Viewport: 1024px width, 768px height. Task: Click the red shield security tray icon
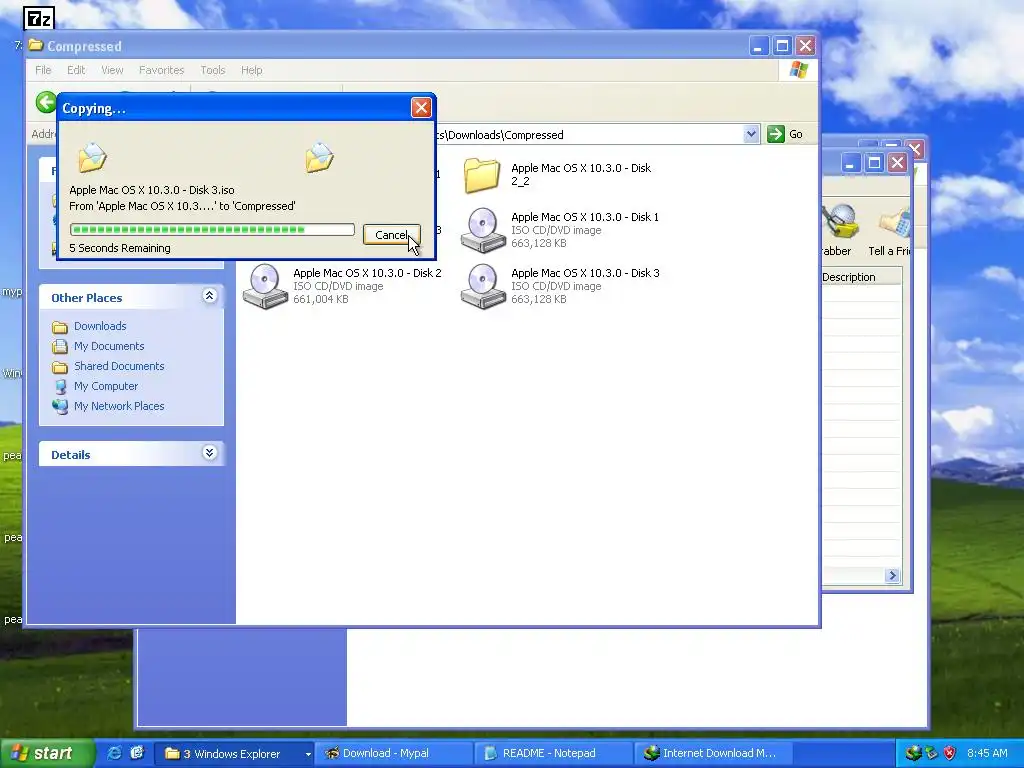(x=950, y=753)
